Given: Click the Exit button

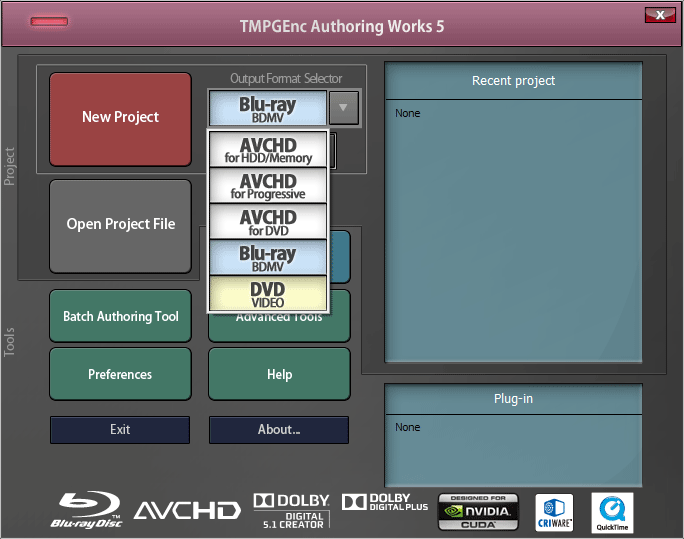Looking at the screenshot, I should tap(120, 430).
